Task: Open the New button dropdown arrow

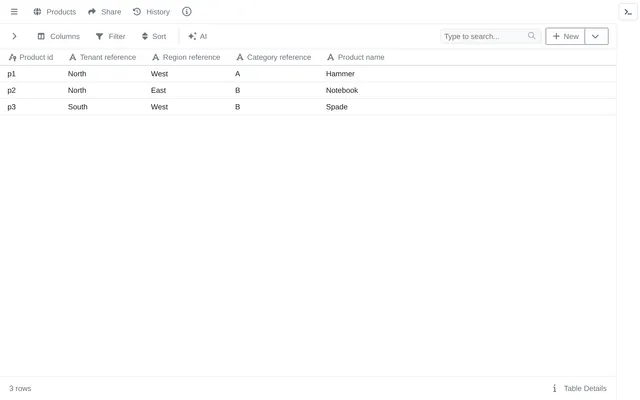Action: tap(596, 36)
